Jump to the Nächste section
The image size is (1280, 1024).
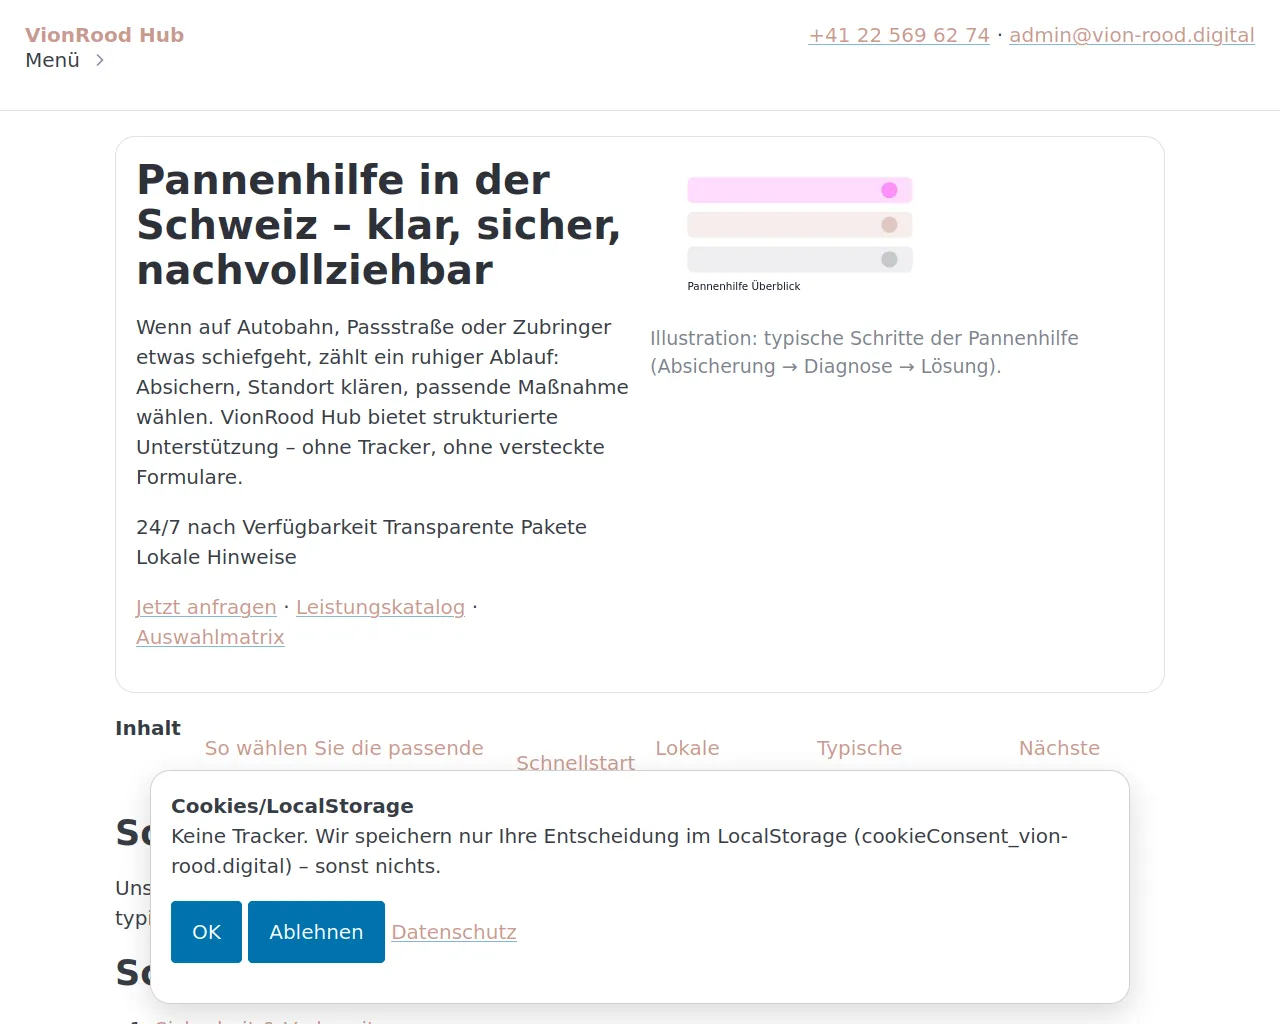(x=1059, y=748)
